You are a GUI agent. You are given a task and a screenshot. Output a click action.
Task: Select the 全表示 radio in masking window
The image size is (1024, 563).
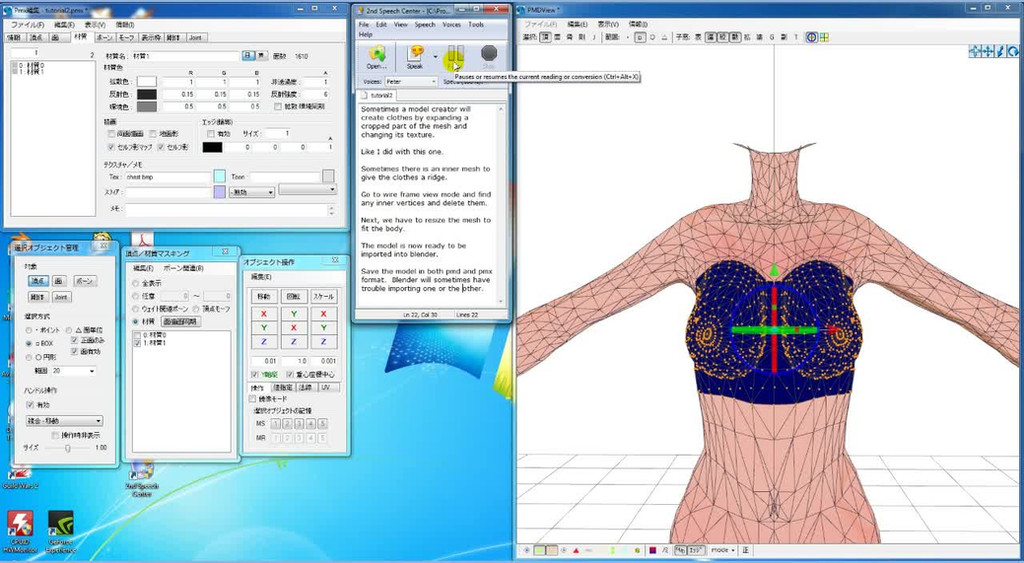[136, 283]
